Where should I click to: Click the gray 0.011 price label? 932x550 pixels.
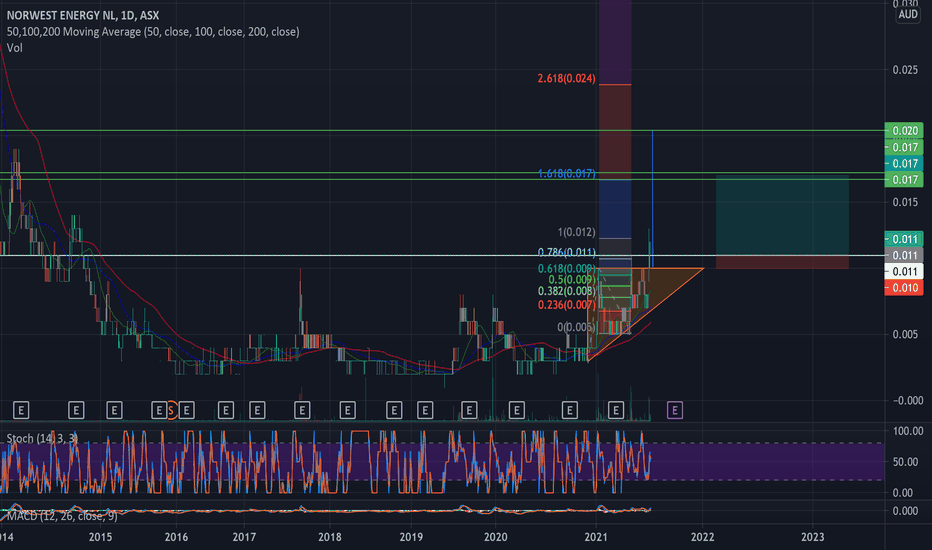904,255
